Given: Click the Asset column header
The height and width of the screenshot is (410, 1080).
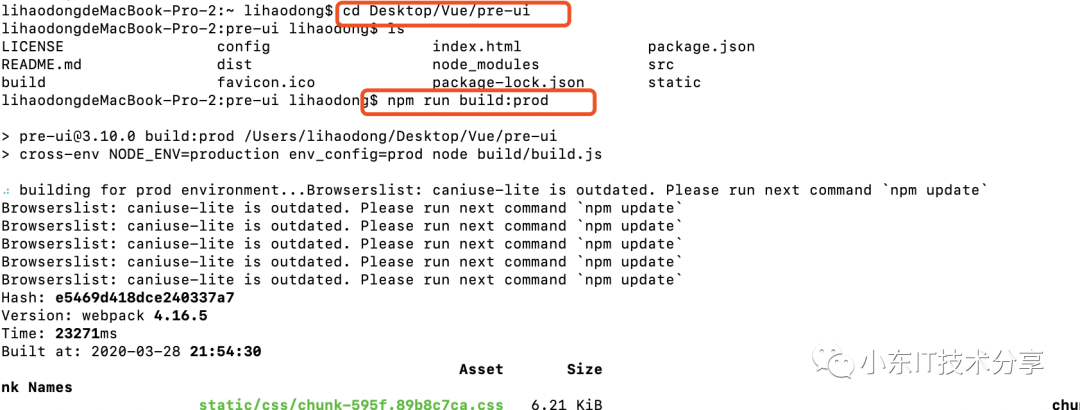Looking at the screenshot, I should pyautogui.click(x=481, y=369).
